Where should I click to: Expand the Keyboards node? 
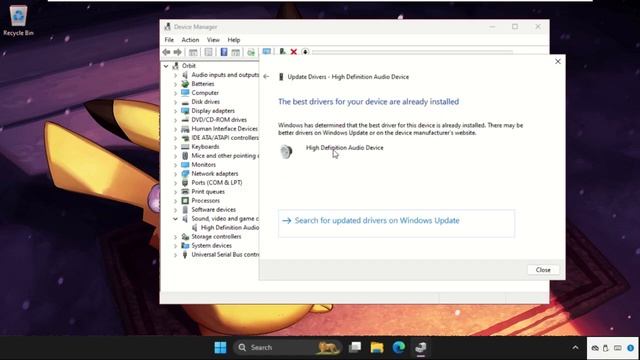tap(176, 147)
